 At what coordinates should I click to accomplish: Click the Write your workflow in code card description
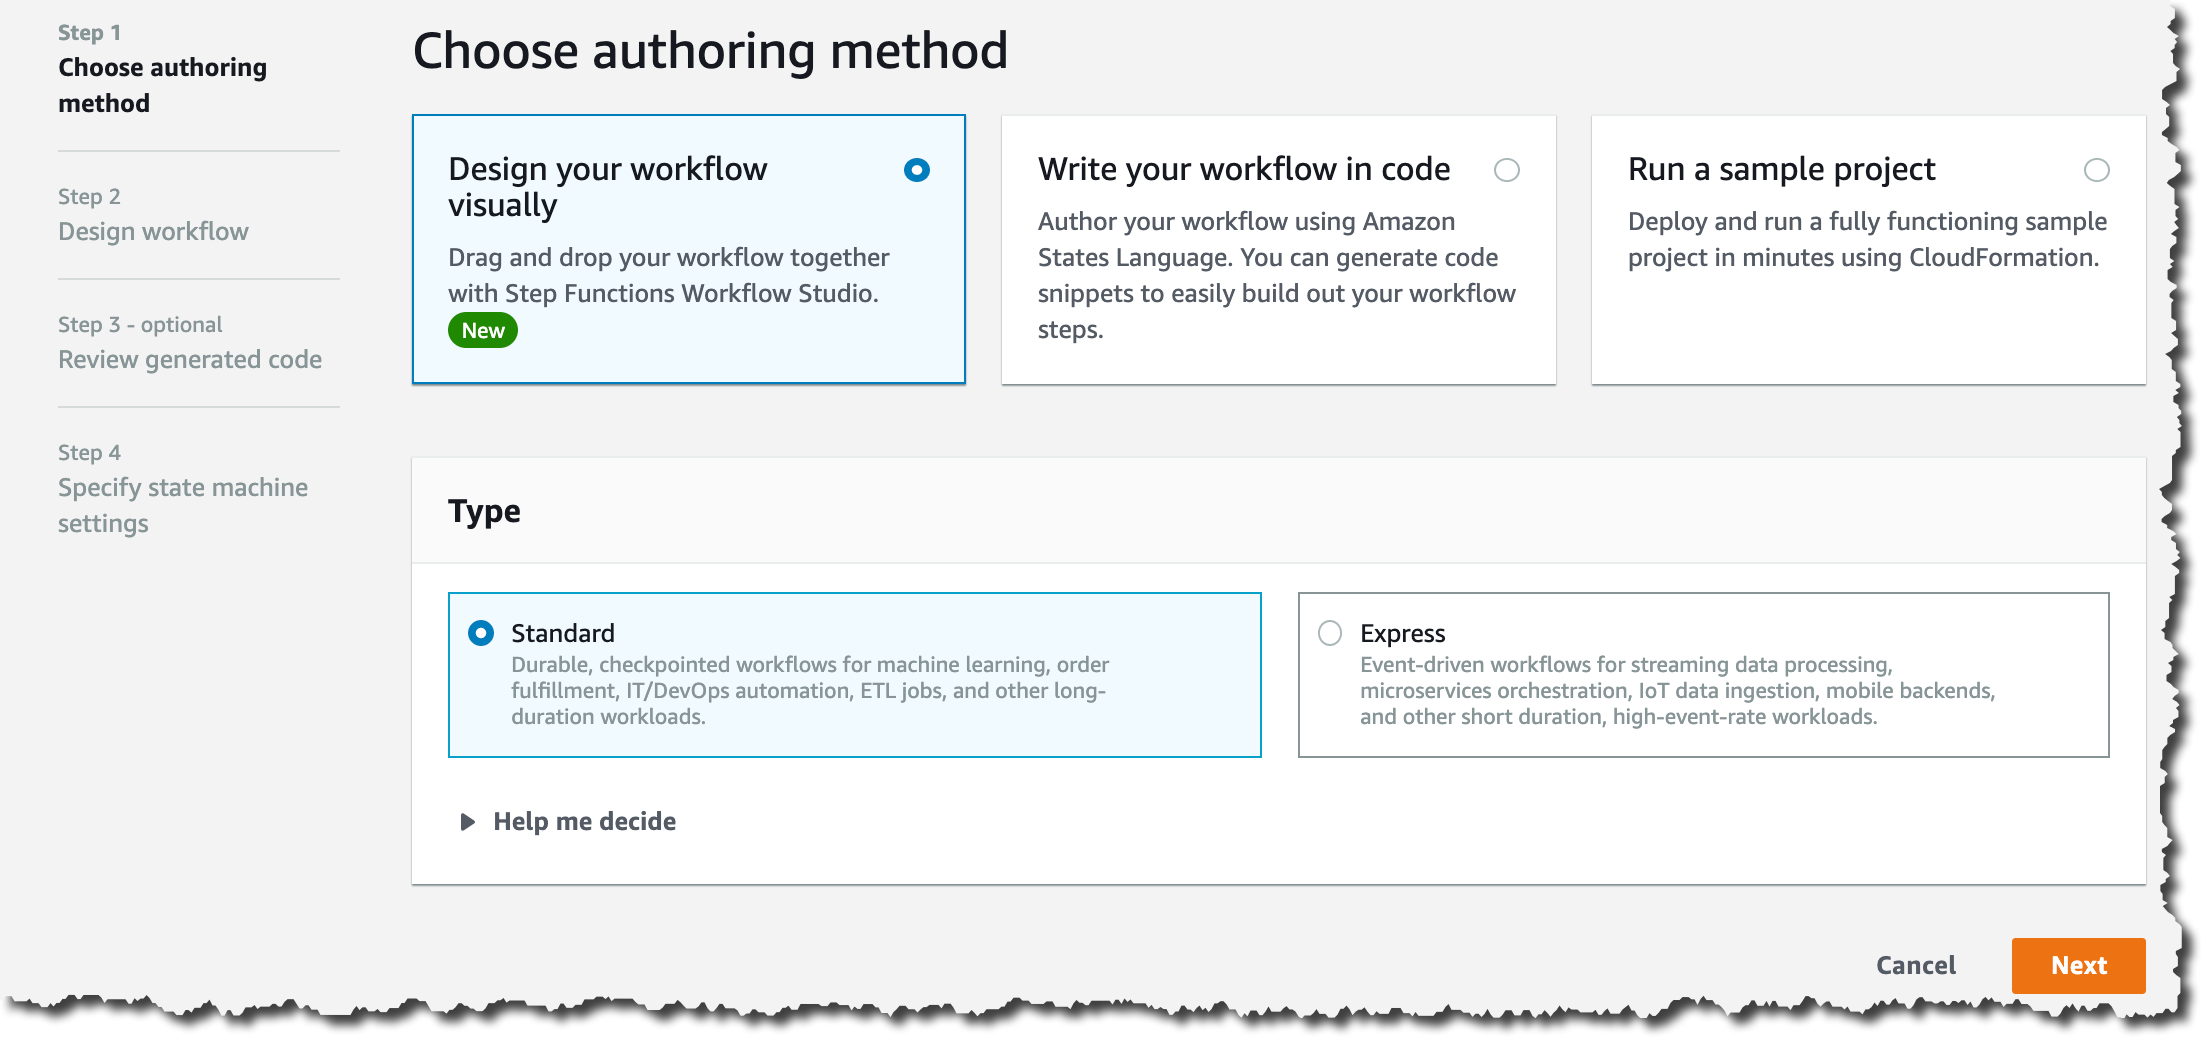pos(1276,275)
